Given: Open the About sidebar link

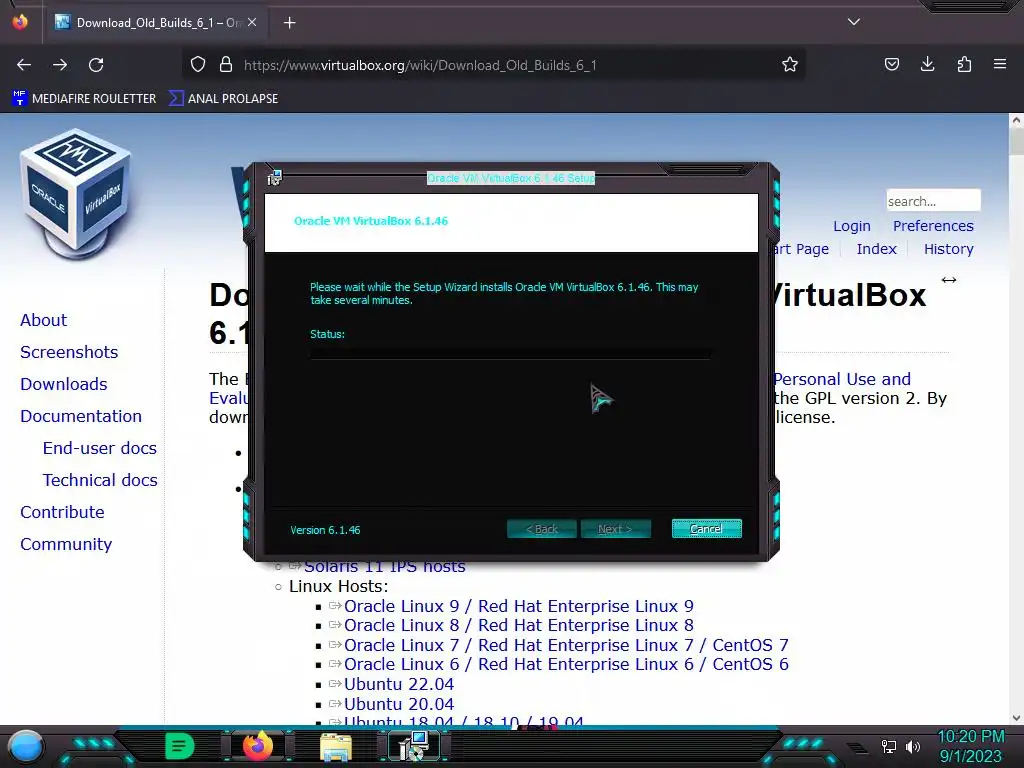Looking at the screenshot, I should click(43, 320).
